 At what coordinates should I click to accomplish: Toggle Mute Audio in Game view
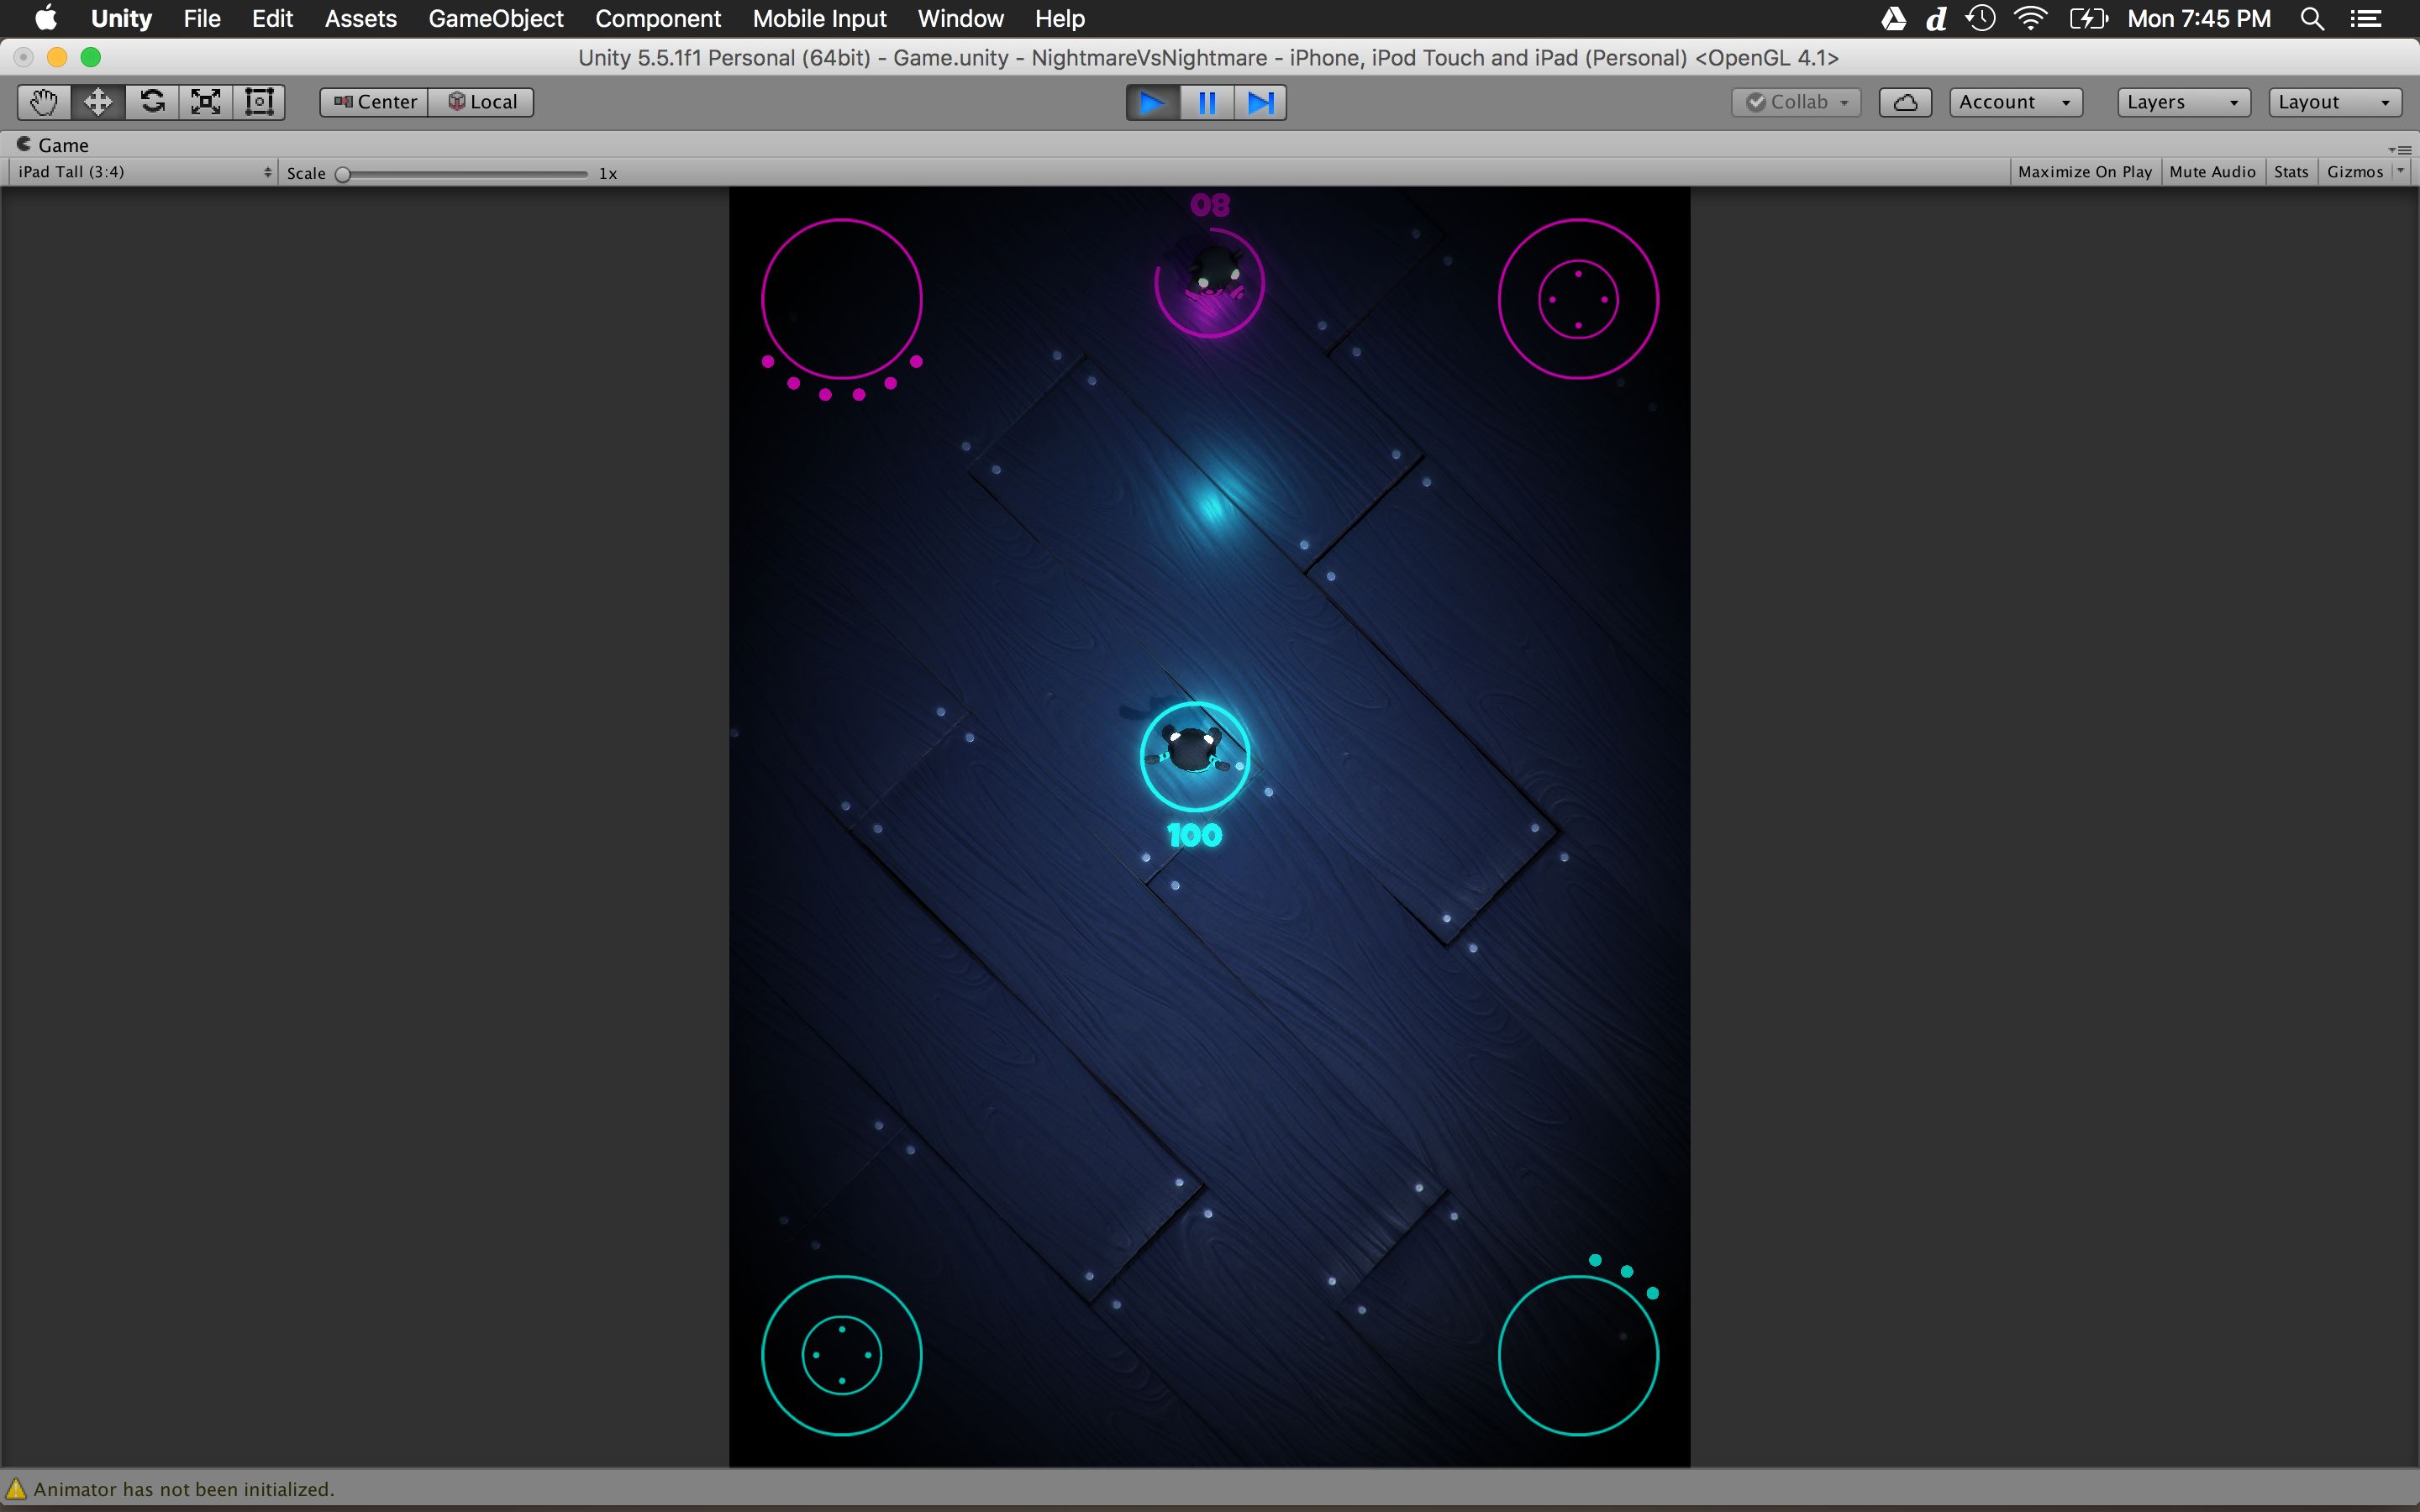click(2212, 172)
